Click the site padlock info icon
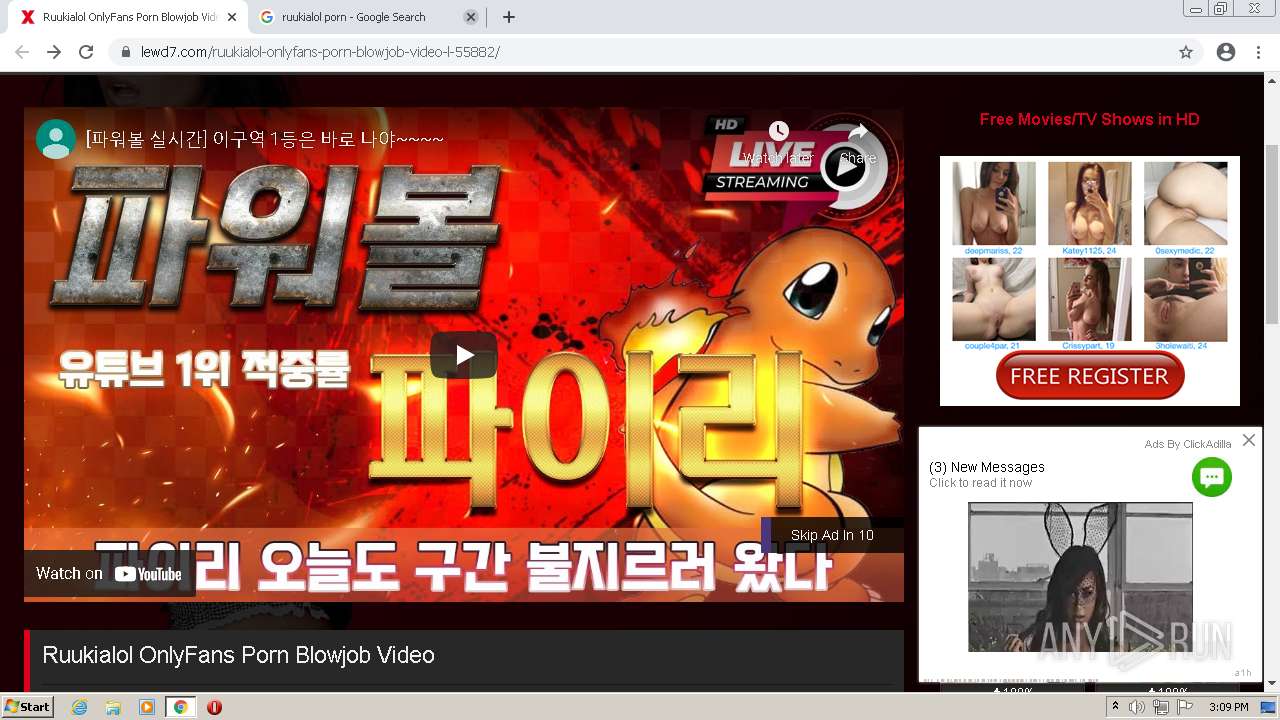The image size is (1280, 720). [x=126, y=52]
